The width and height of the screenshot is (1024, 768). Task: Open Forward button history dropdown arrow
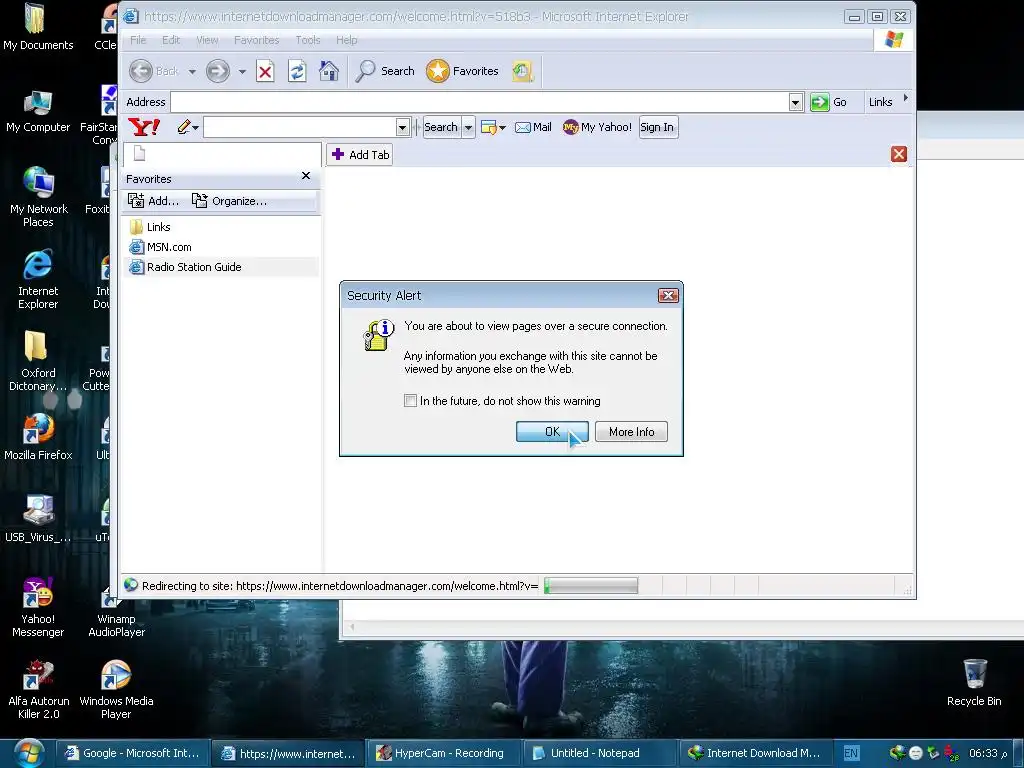(242, 71)
